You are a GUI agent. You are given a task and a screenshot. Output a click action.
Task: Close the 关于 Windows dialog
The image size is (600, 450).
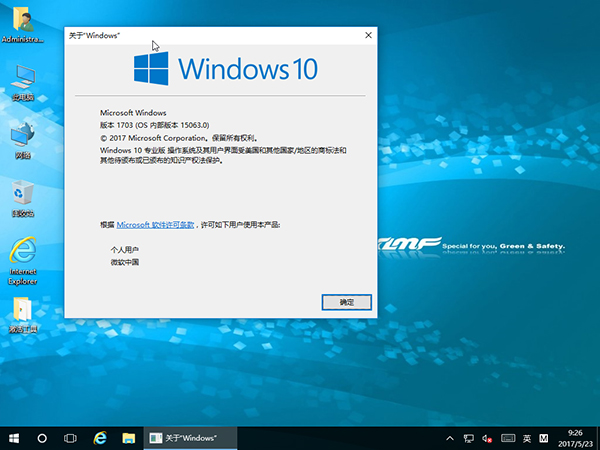click(x=368, y=35)
